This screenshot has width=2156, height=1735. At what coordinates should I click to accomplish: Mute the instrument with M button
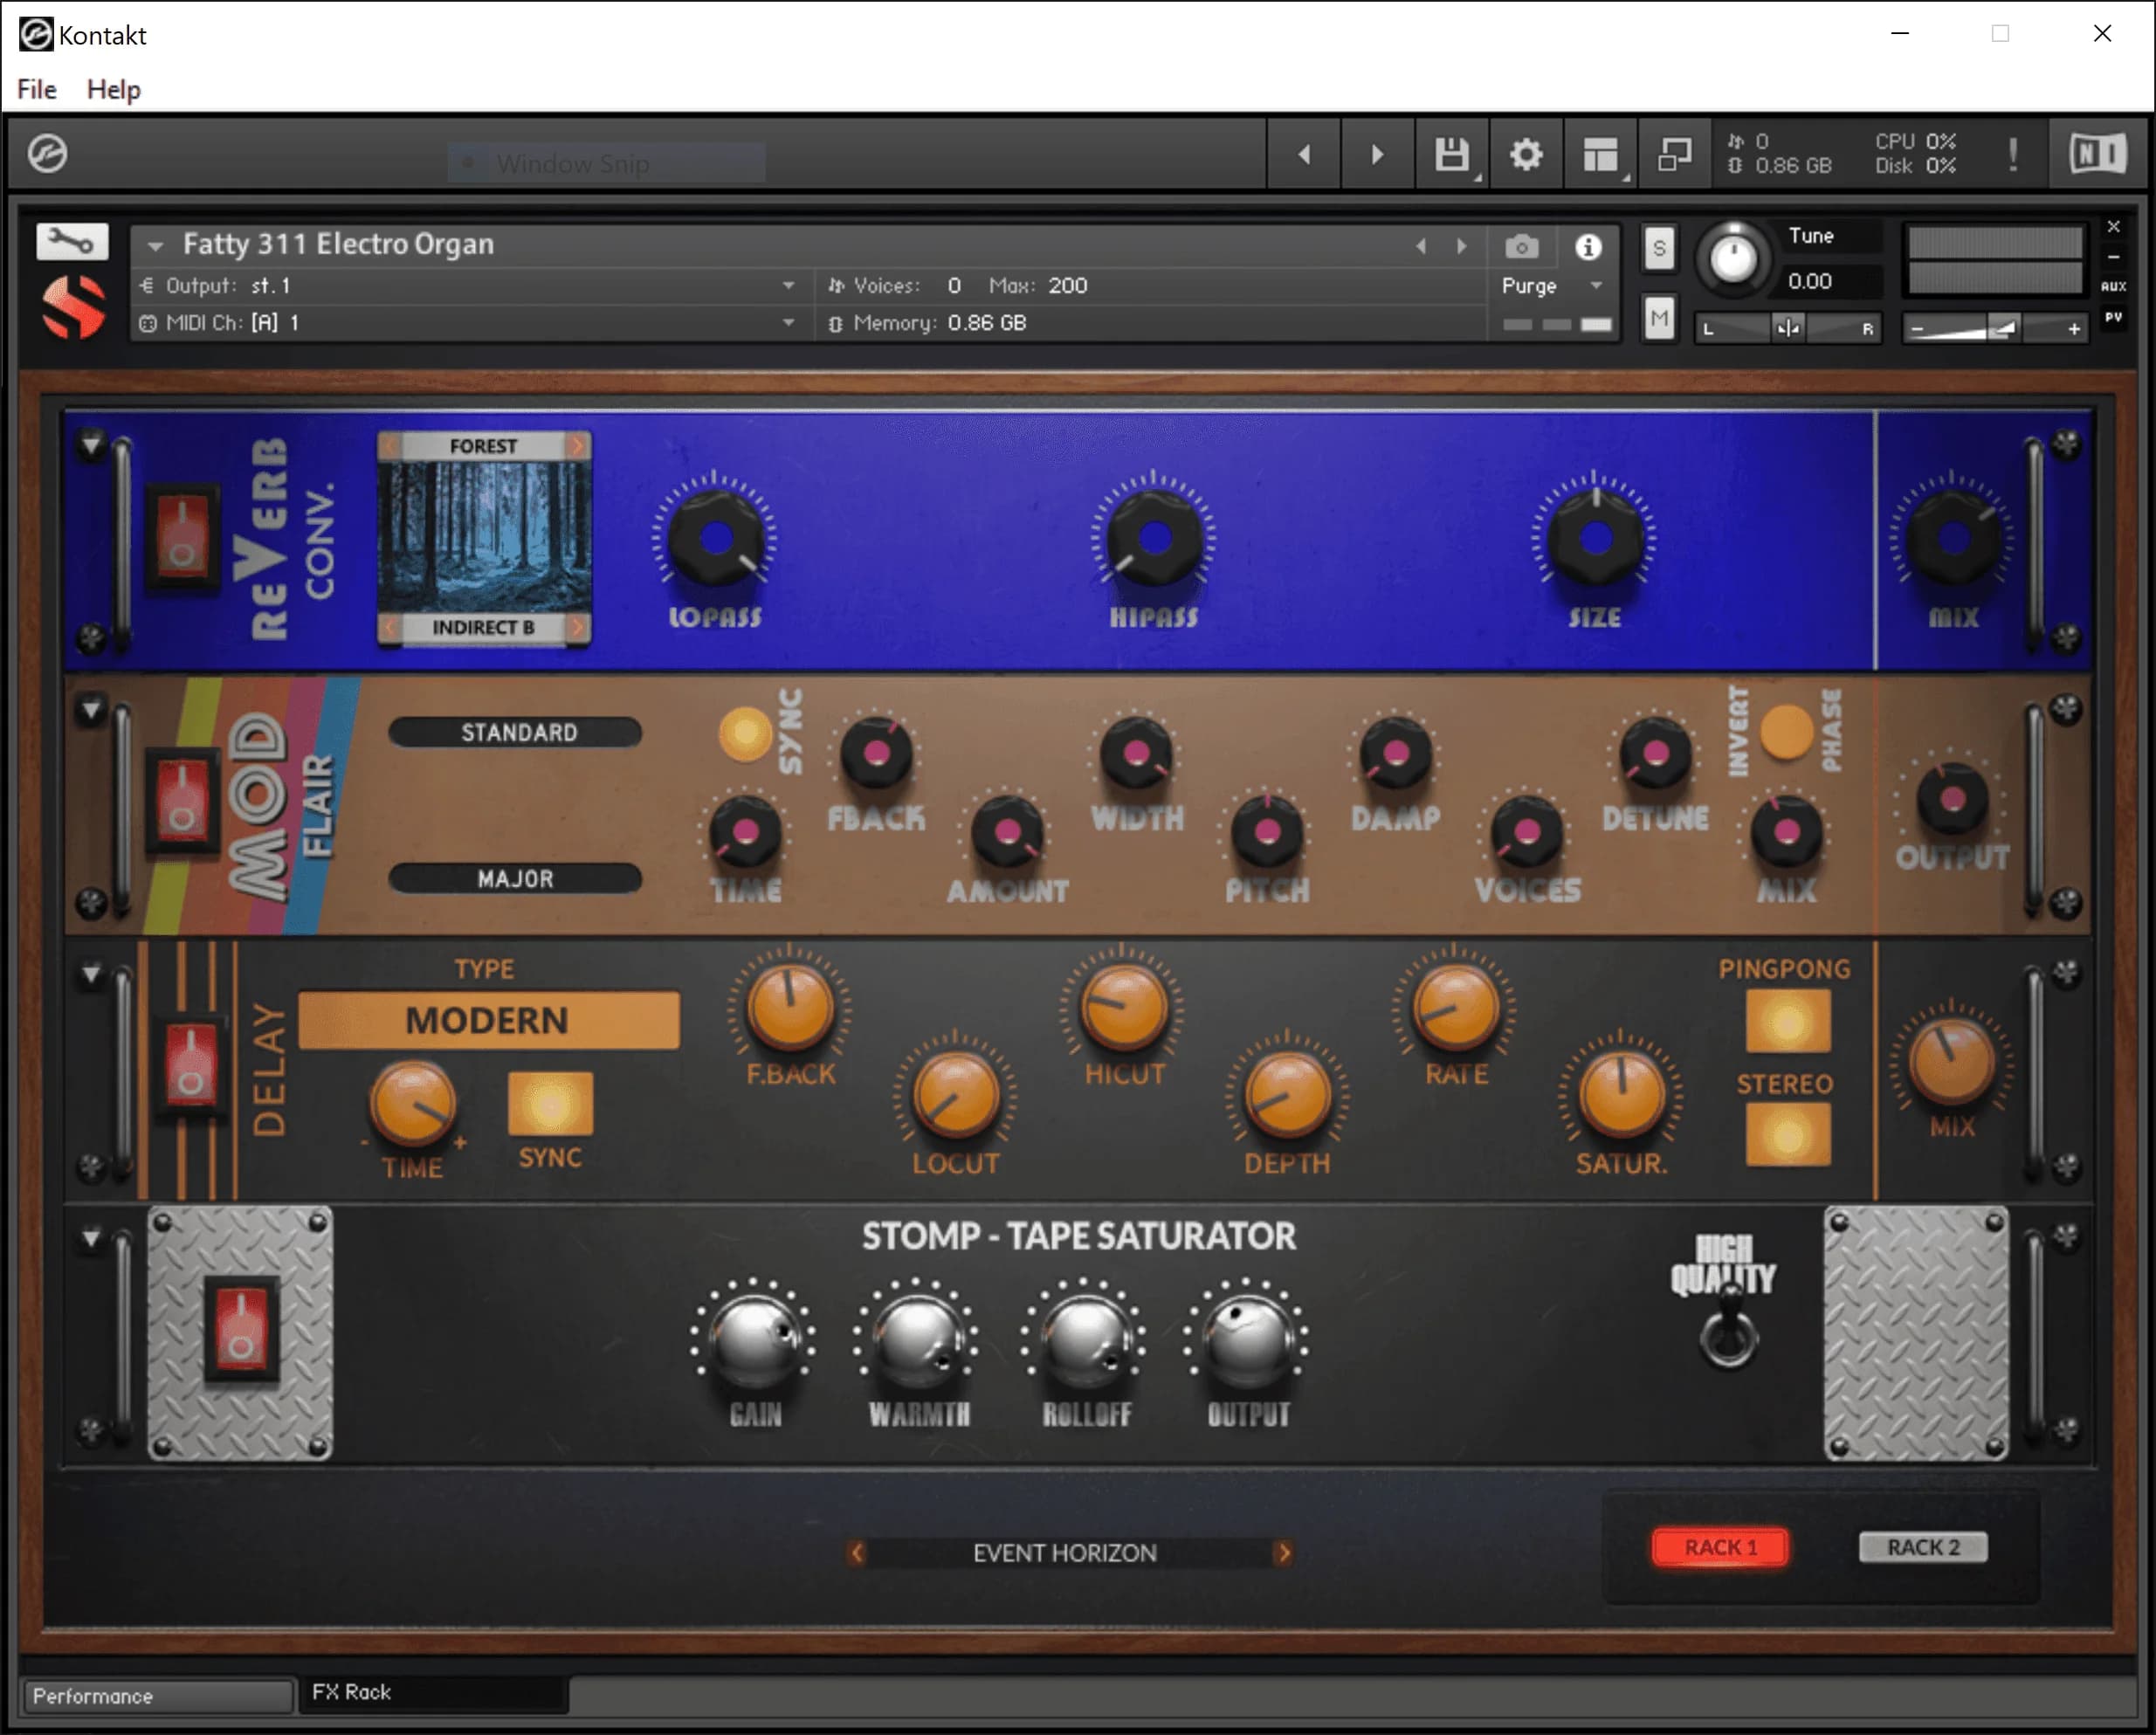(x=1659, y=320)
